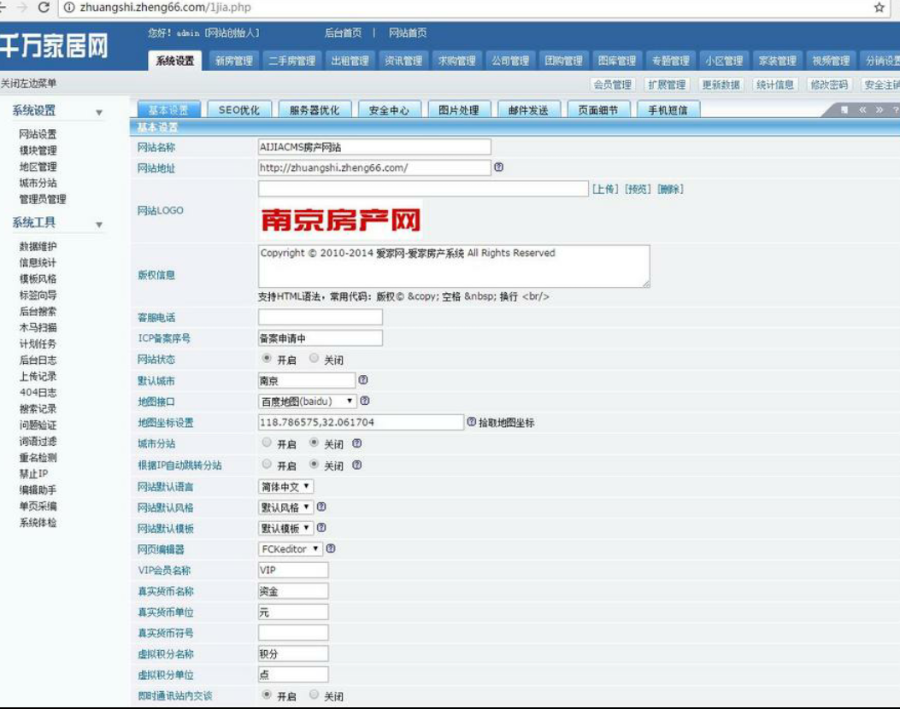900x709 pixels.
Task: Click help icon beside 网站地址 field
Action: pos(499,167)
